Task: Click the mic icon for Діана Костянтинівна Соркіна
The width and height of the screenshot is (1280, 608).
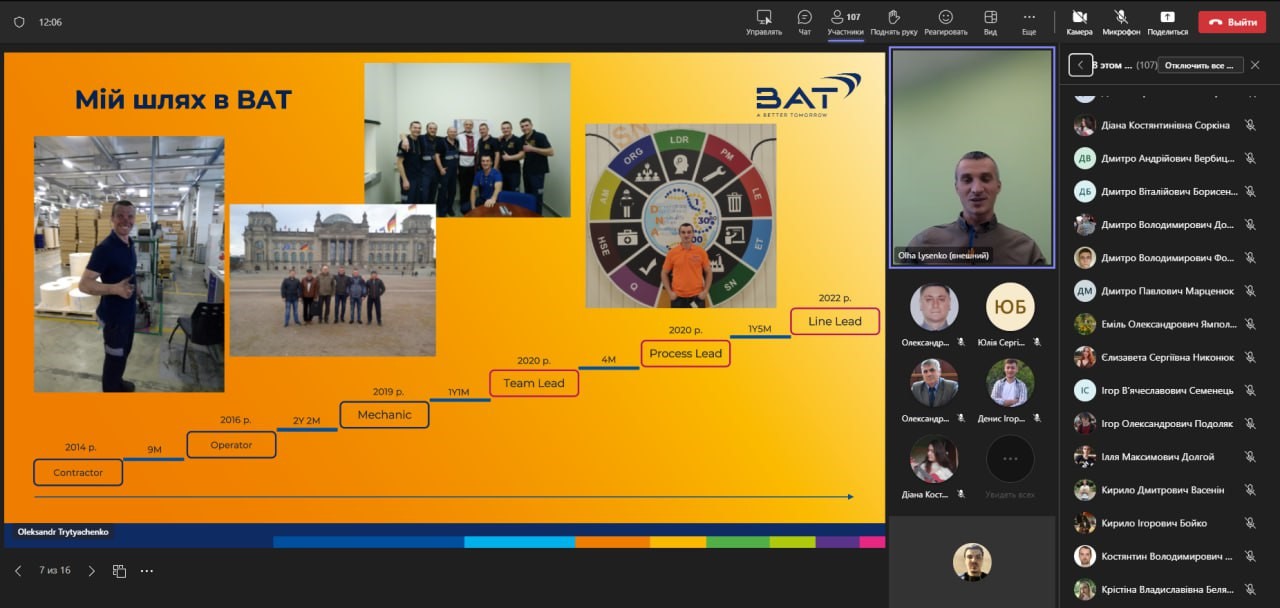Action: tap(1250, 126)
